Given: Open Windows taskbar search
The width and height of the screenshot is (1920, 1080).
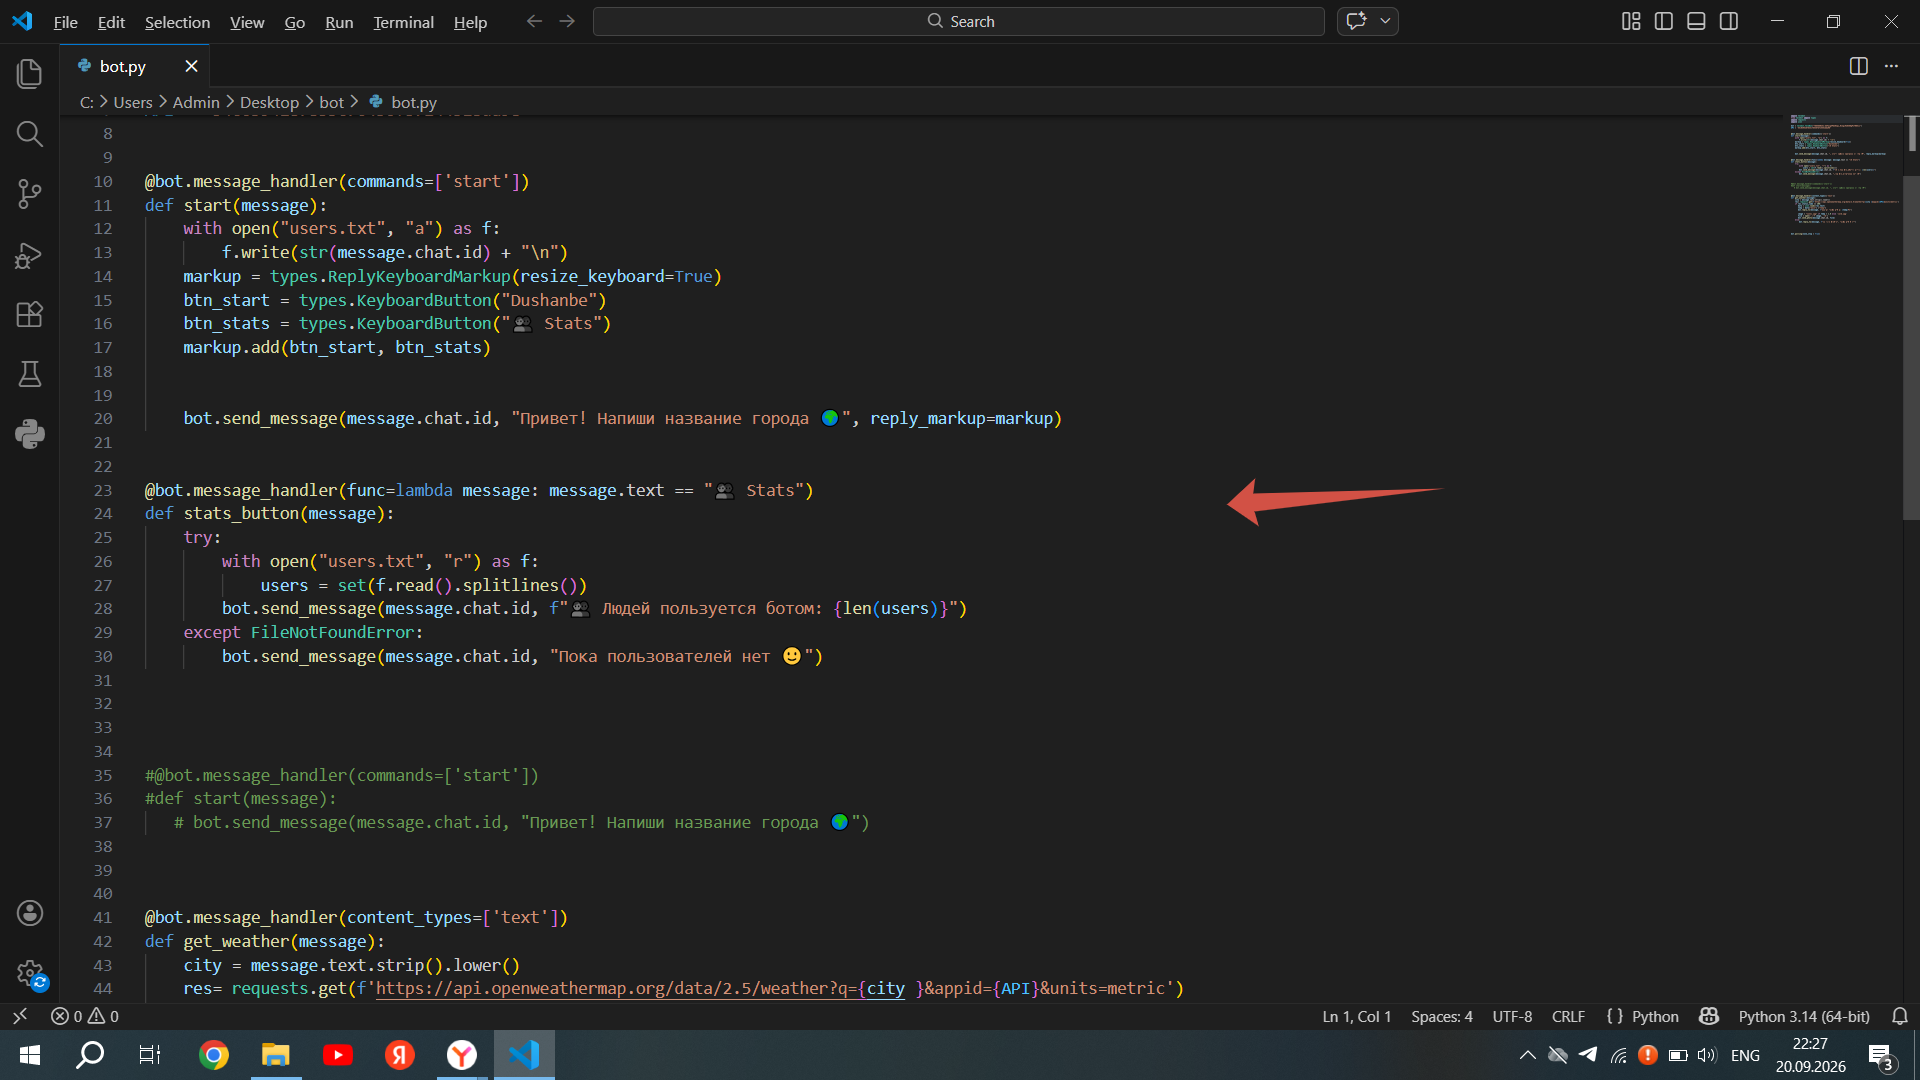Looking at the screenshot, I should pos(90,1055).
